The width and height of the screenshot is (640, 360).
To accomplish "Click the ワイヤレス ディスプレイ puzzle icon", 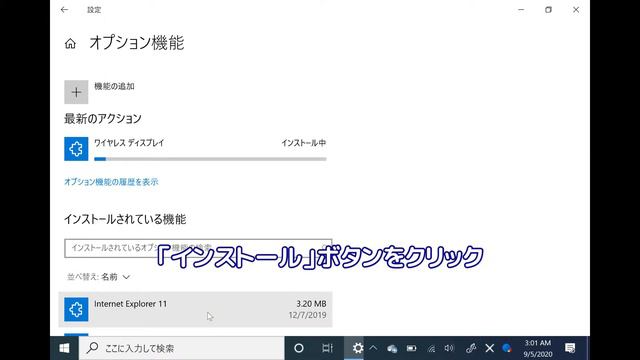I will [76, 149].
